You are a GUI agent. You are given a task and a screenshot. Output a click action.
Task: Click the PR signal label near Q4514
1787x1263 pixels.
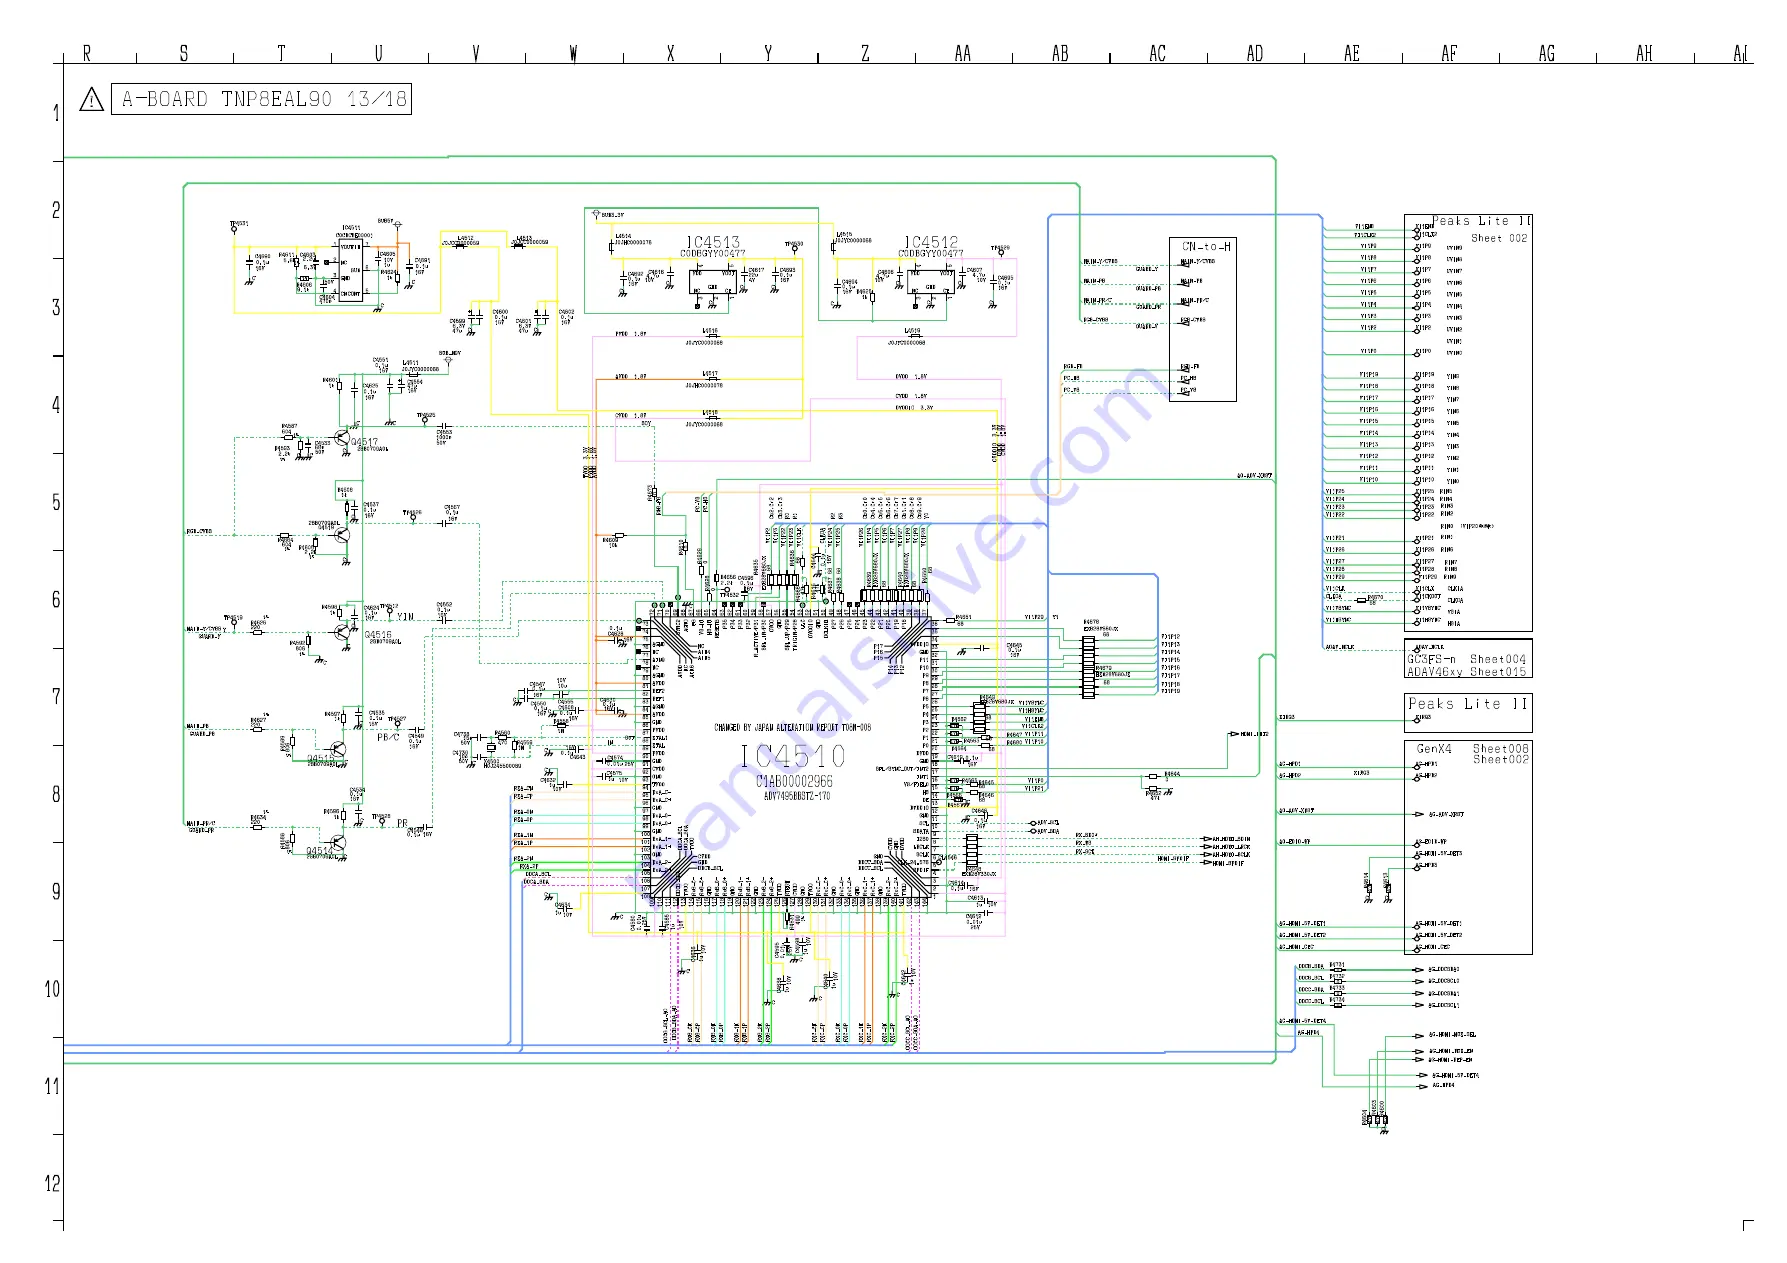(402, 824)
